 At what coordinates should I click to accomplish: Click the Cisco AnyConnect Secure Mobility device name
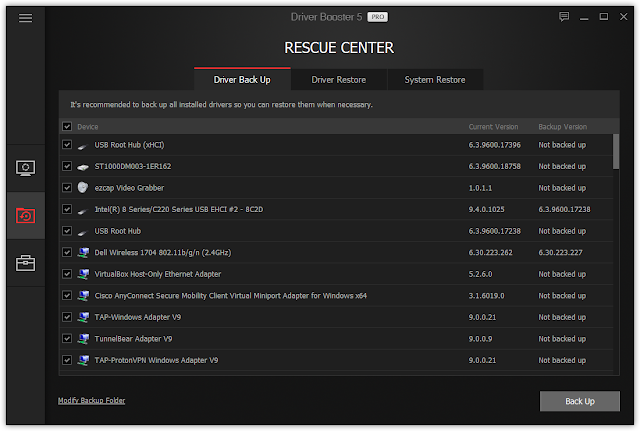tap(231, 296)
